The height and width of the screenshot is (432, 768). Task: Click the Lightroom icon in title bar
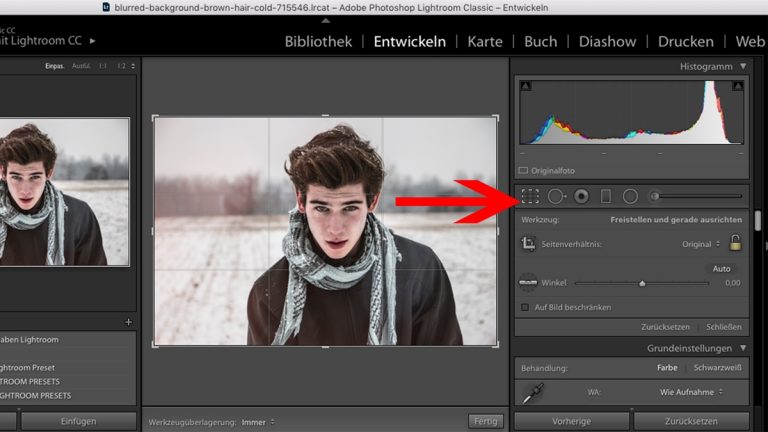106,7
